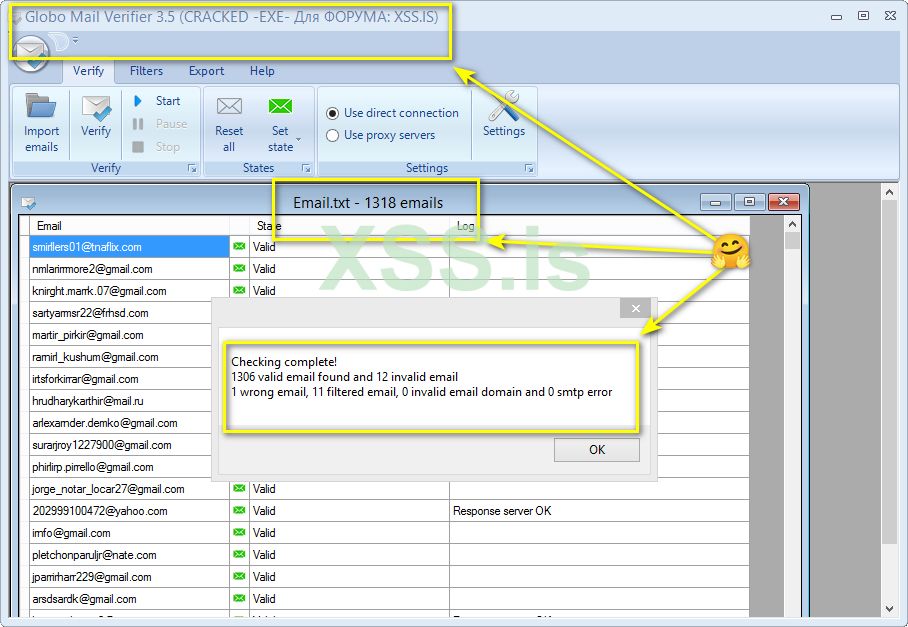This screenshot has width=908, height=627.
Task: Click the email list scroll up arrow
Action: pos(792,225)
